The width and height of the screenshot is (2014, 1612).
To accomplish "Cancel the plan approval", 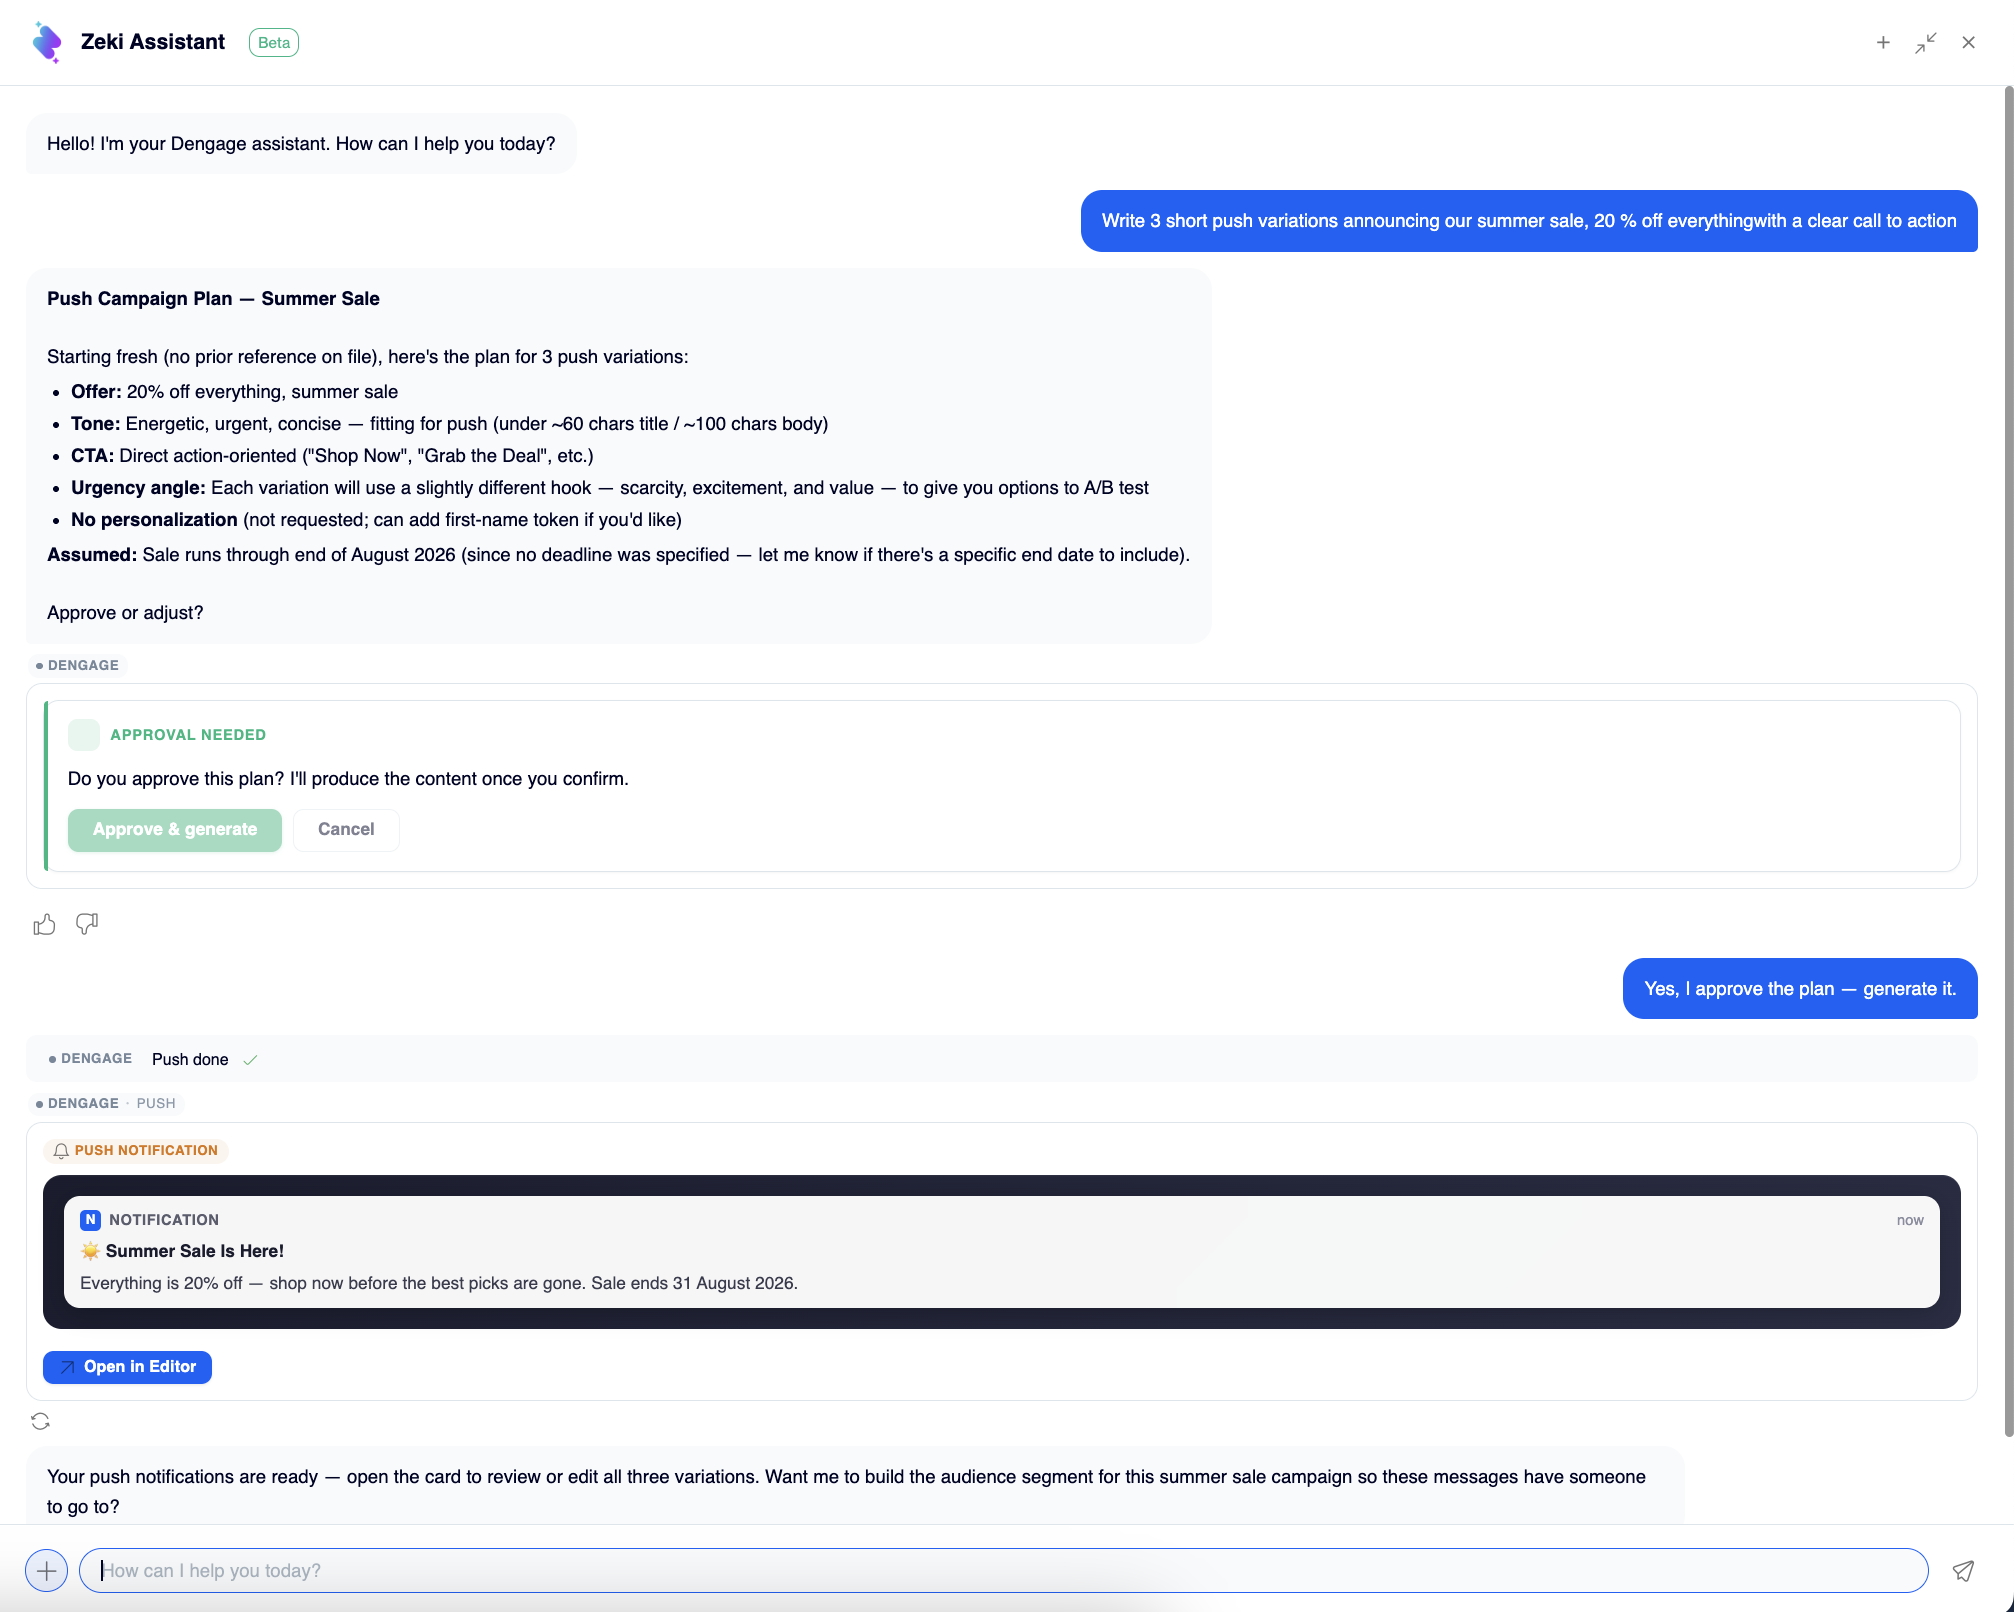I will click(x=346, y=829).
